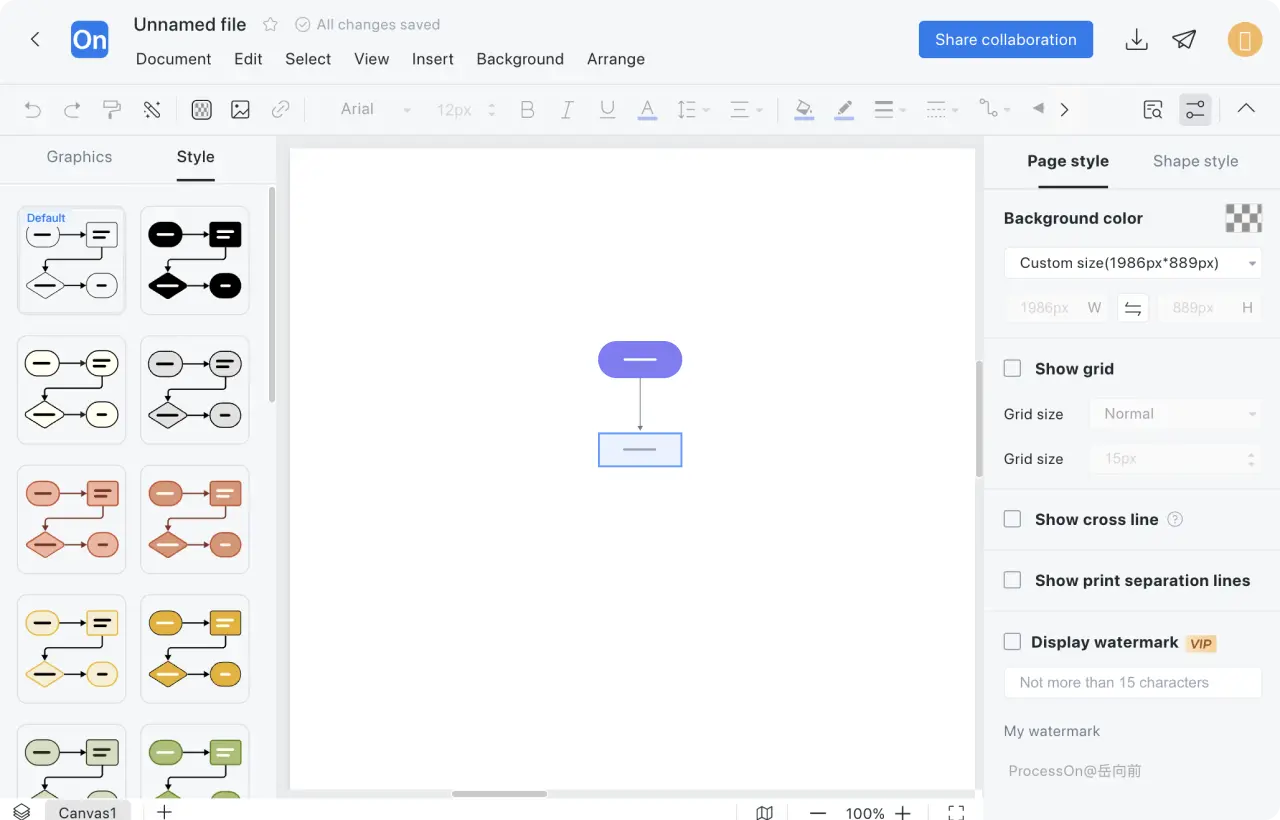Open the Arrange menu
The width and height of the screenshot is (1280, 820).
[x=615, y=59]
